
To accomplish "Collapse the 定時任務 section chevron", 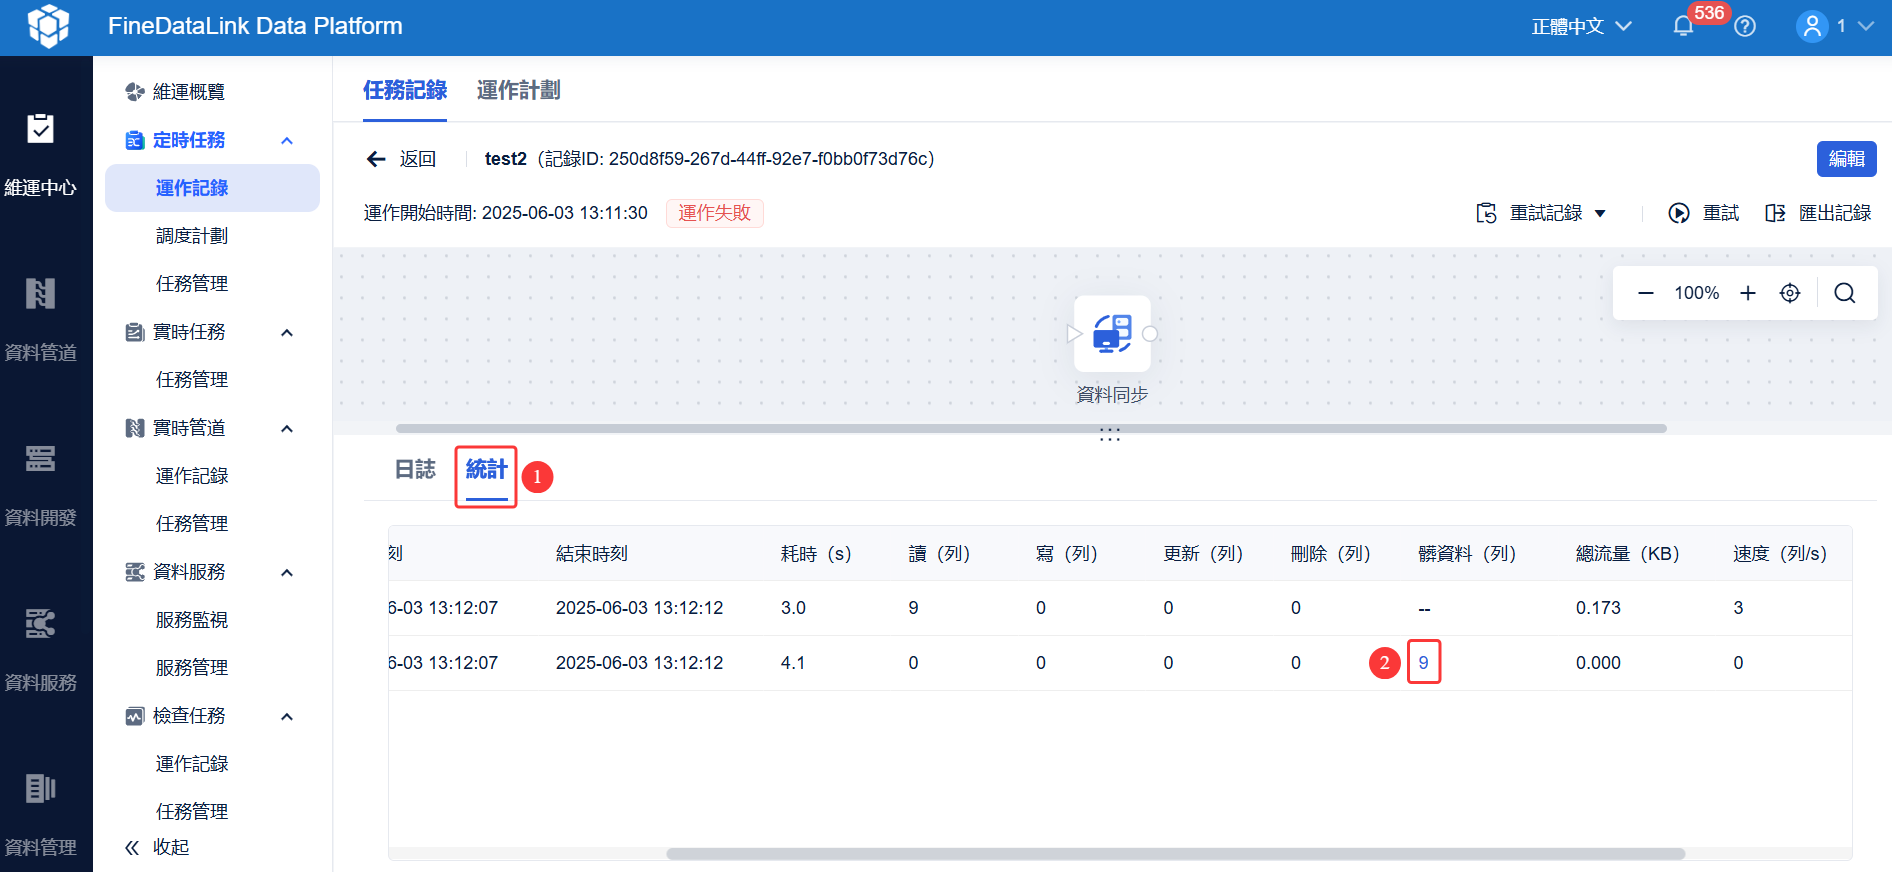I will coord(287,141).
